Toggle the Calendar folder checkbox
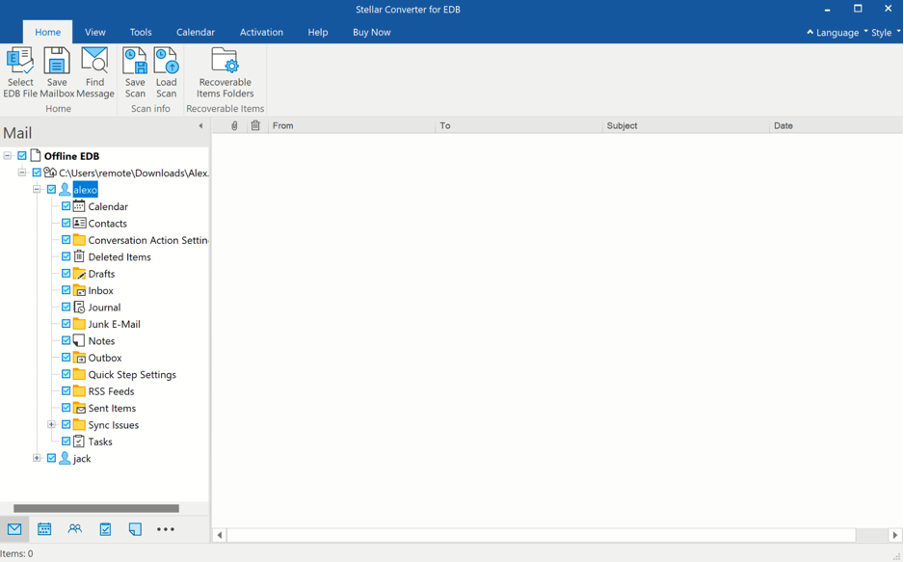The width and height of the screenshot is (904, 562). click(x=66, y=206)
